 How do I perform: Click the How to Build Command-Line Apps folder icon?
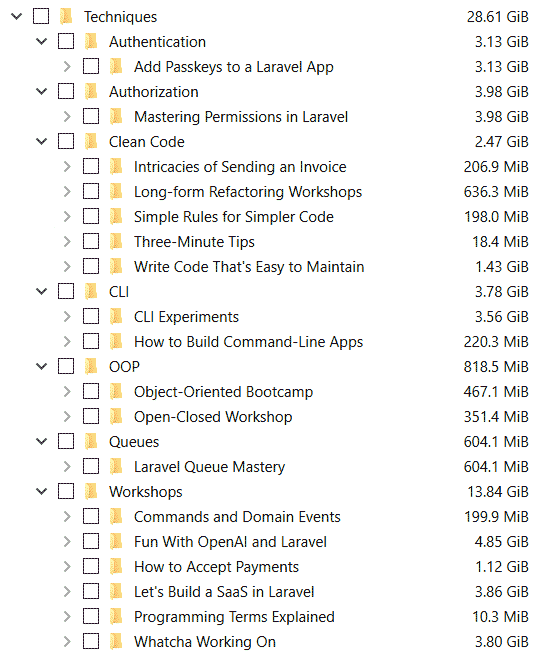click(116, 342)
